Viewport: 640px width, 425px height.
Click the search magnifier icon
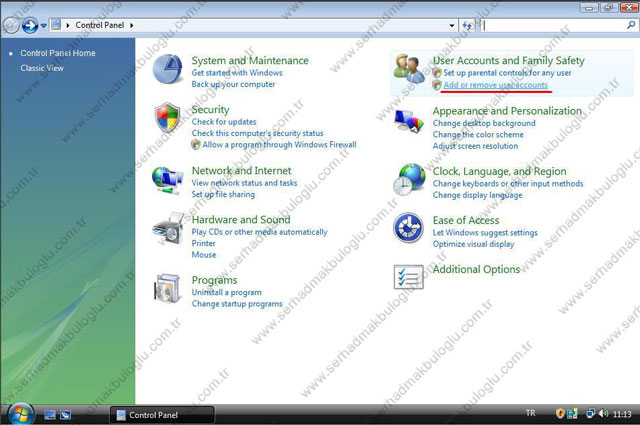coord(631,25)
